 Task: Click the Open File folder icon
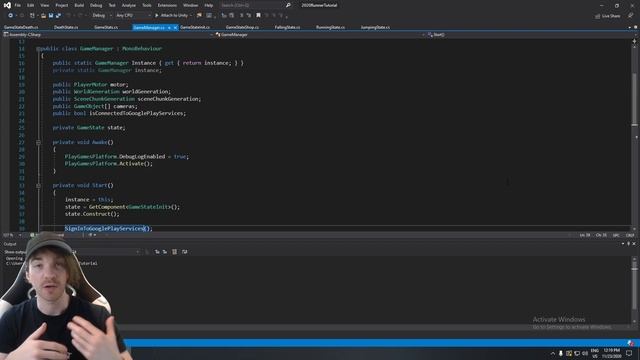click(x=43, y=16)
